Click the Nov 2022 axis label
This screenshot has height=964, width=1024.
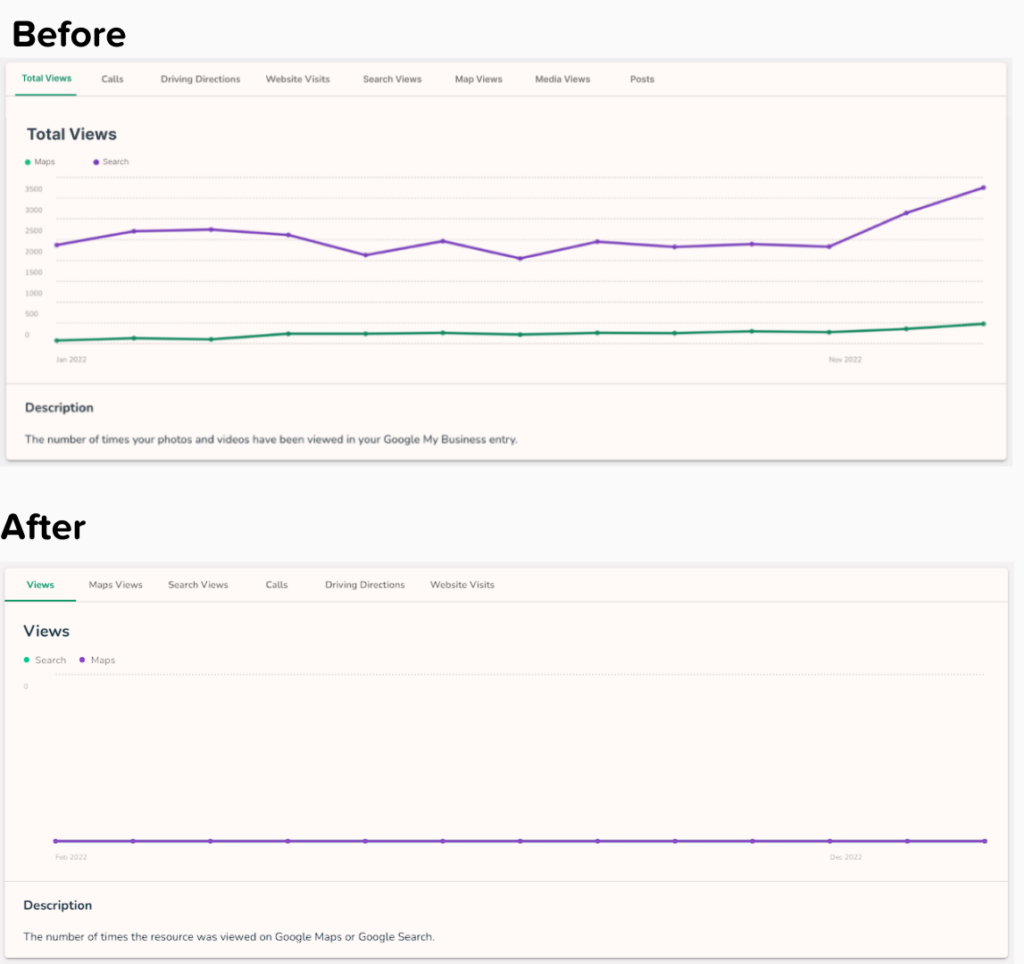(x=845, y=360)
